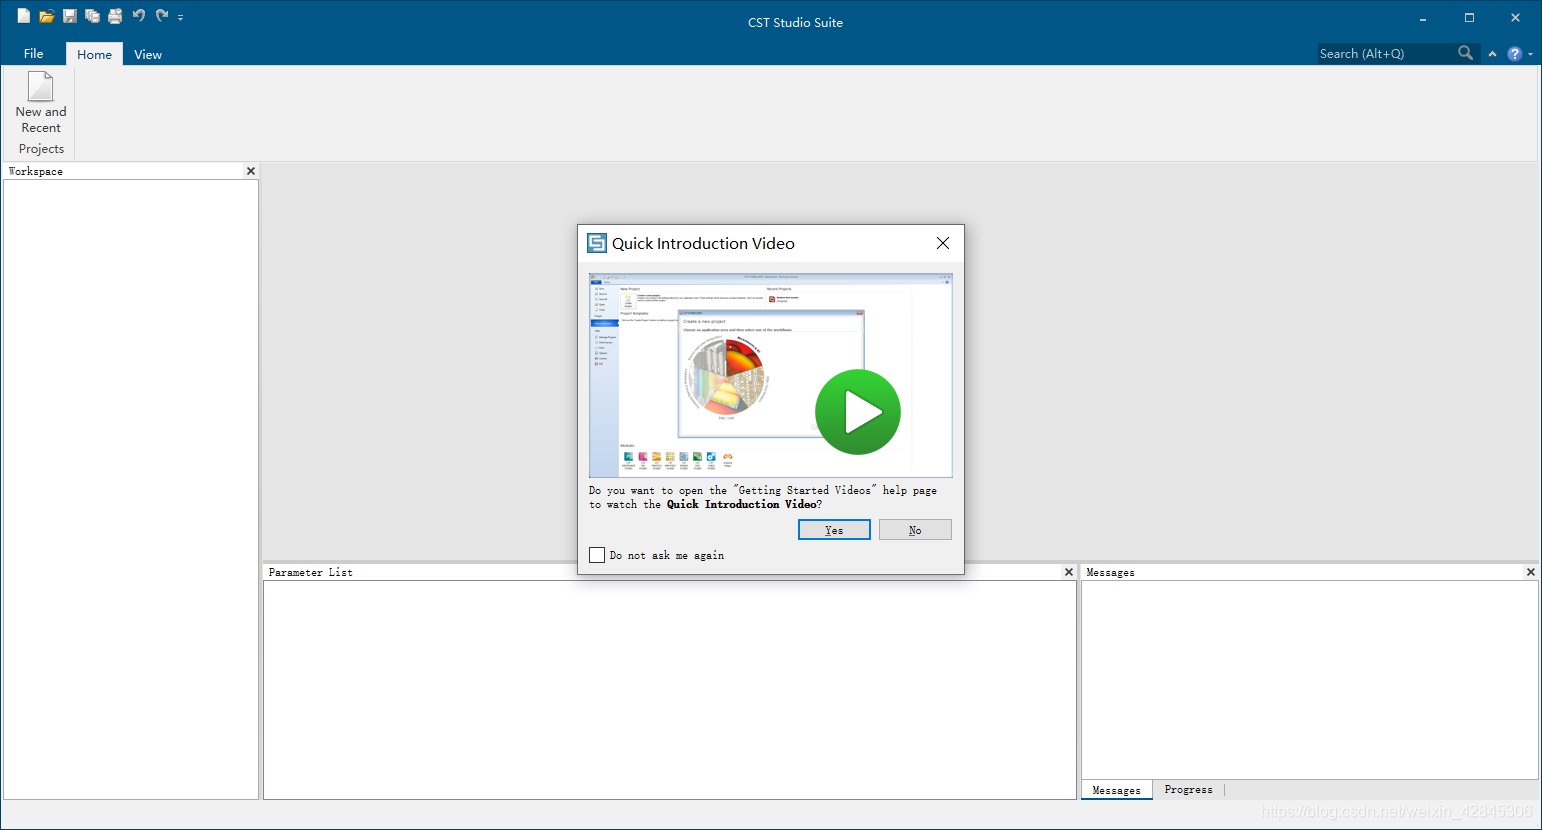Expand quick access toolbar customization arrow
The width and height of the screenshot is (1542, 830).
[x=181, y=17]
